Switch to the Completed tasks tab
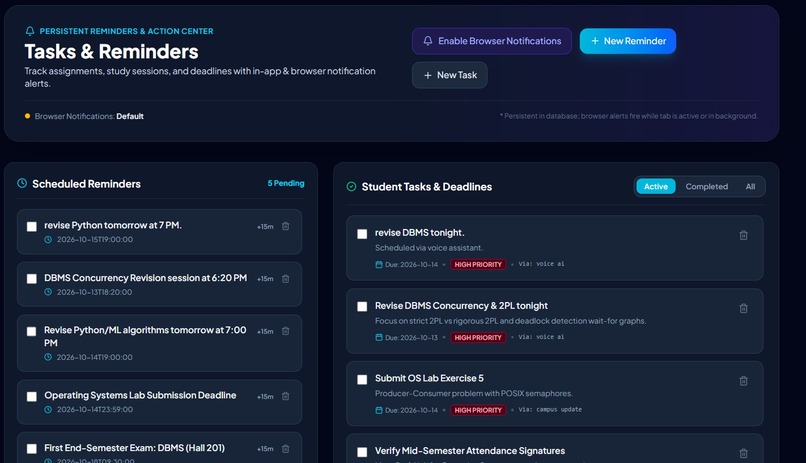The width and height of the screenshot is (806, 463). tap(706, 187)
